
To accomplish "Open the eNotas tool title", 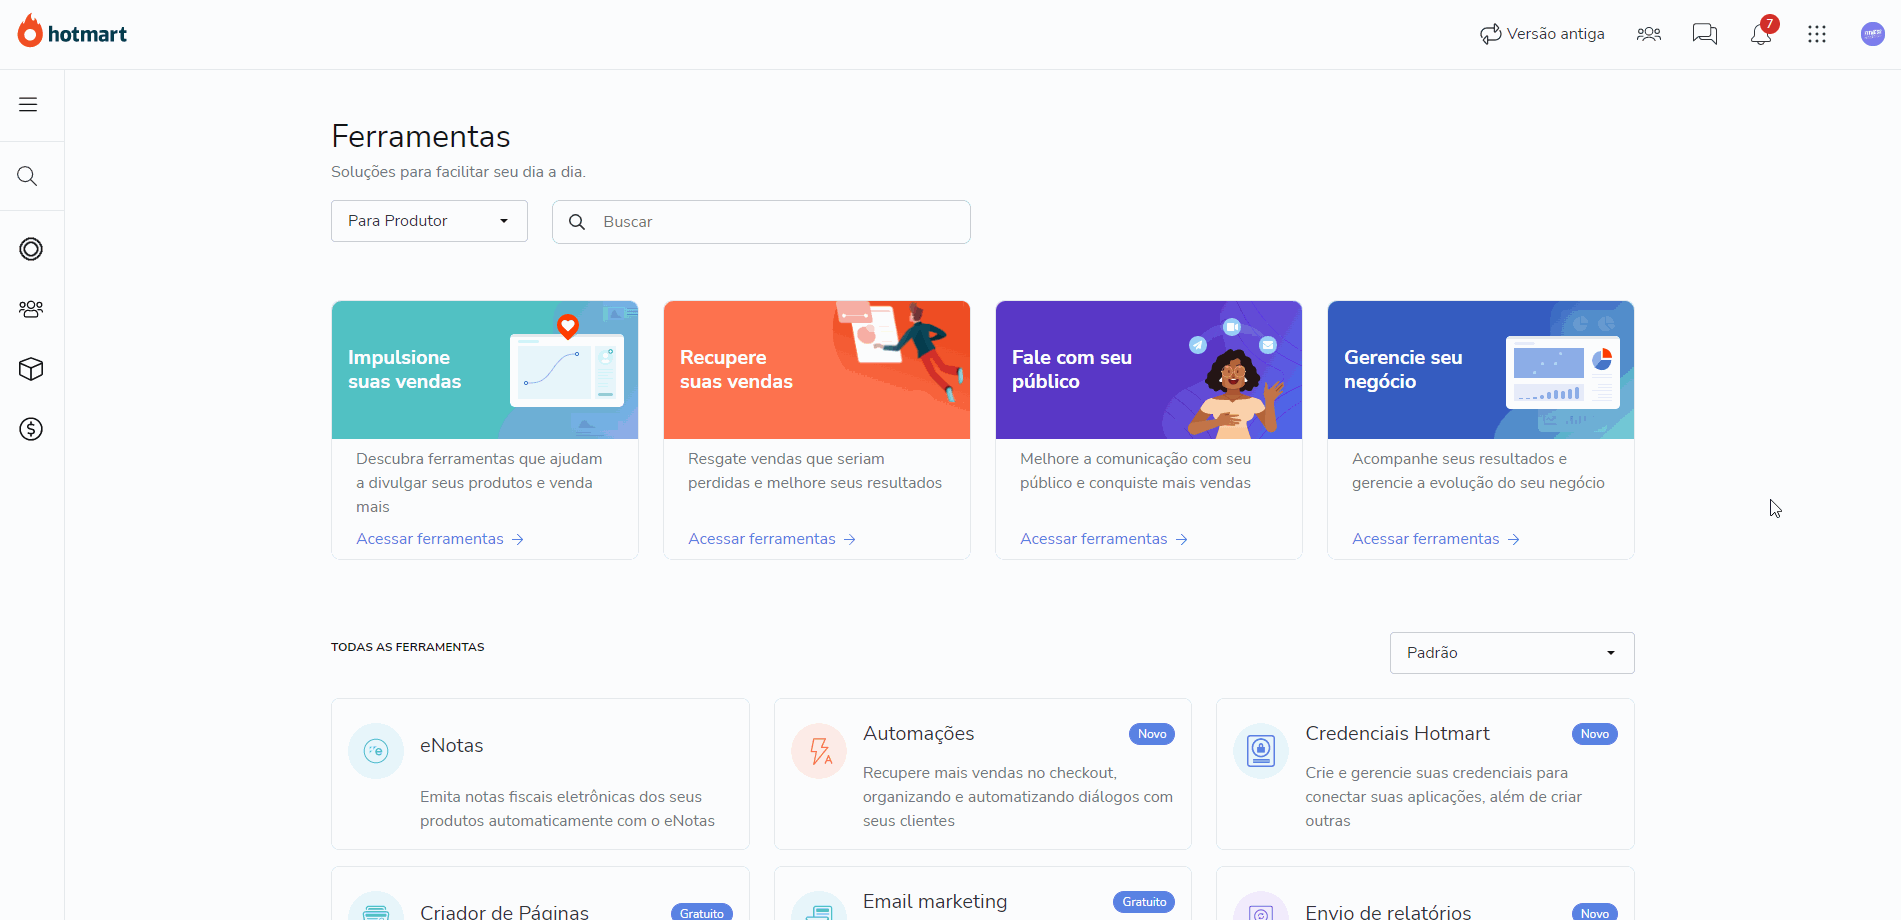I will (x=452, y=745).
